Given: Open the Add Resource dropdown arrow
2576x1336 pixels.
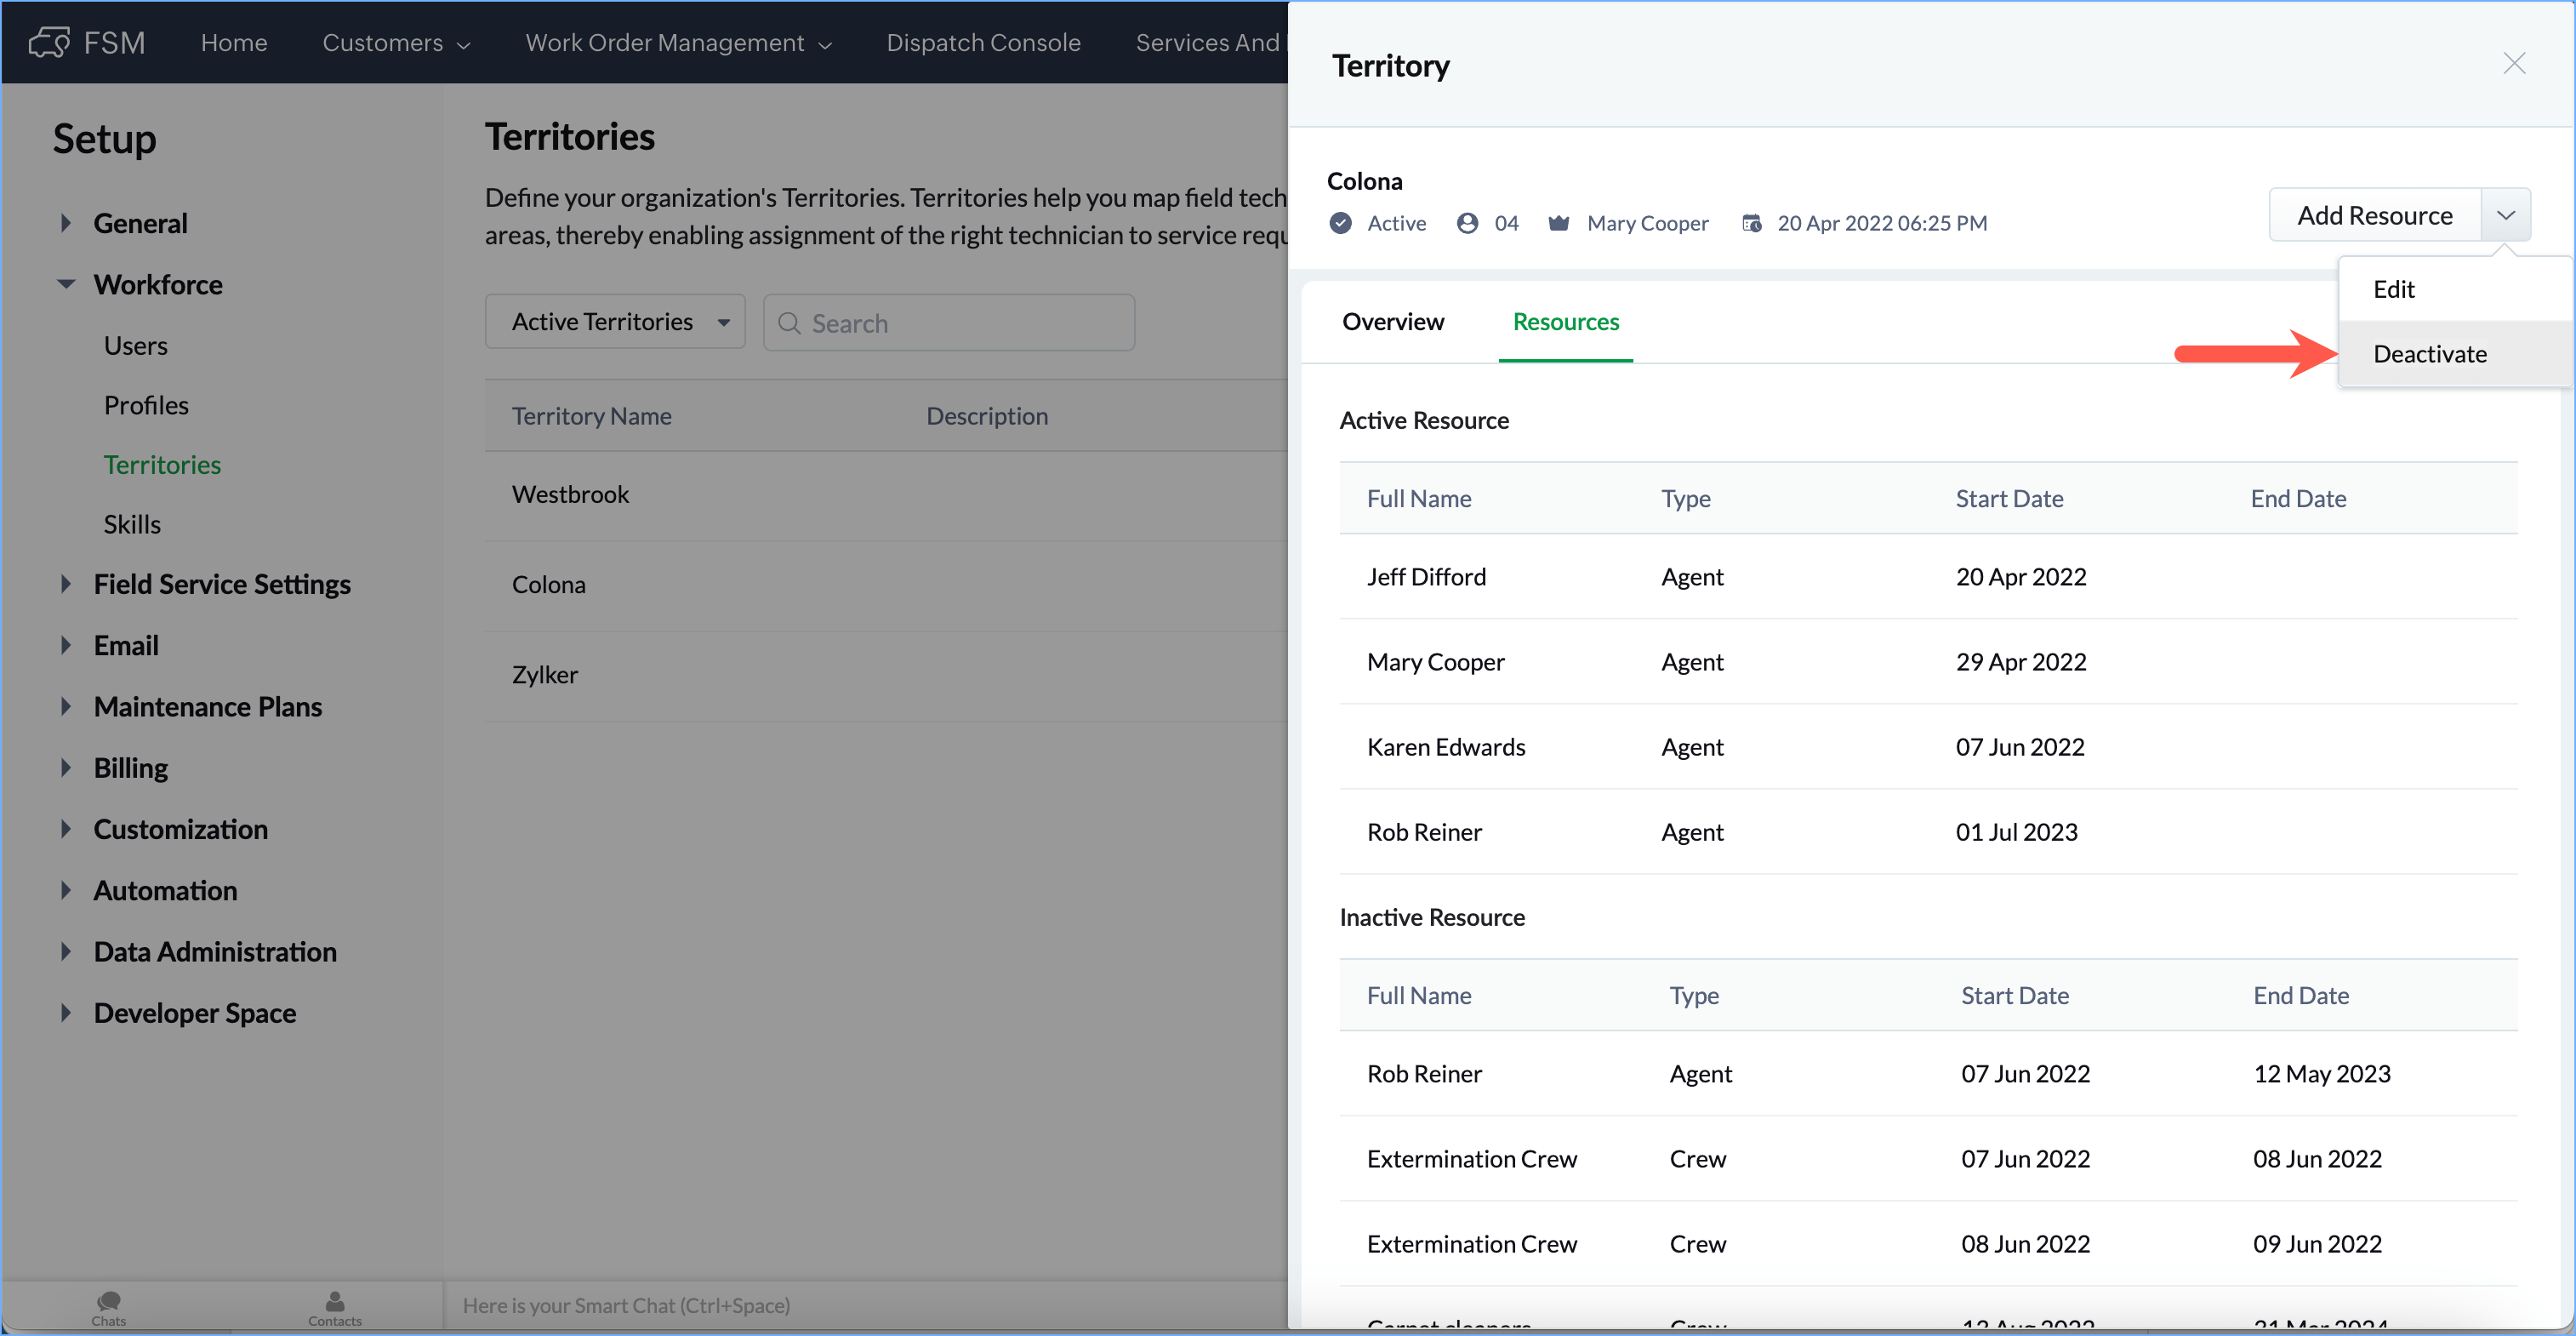Looking at the screenshot, I should 2505,215.
